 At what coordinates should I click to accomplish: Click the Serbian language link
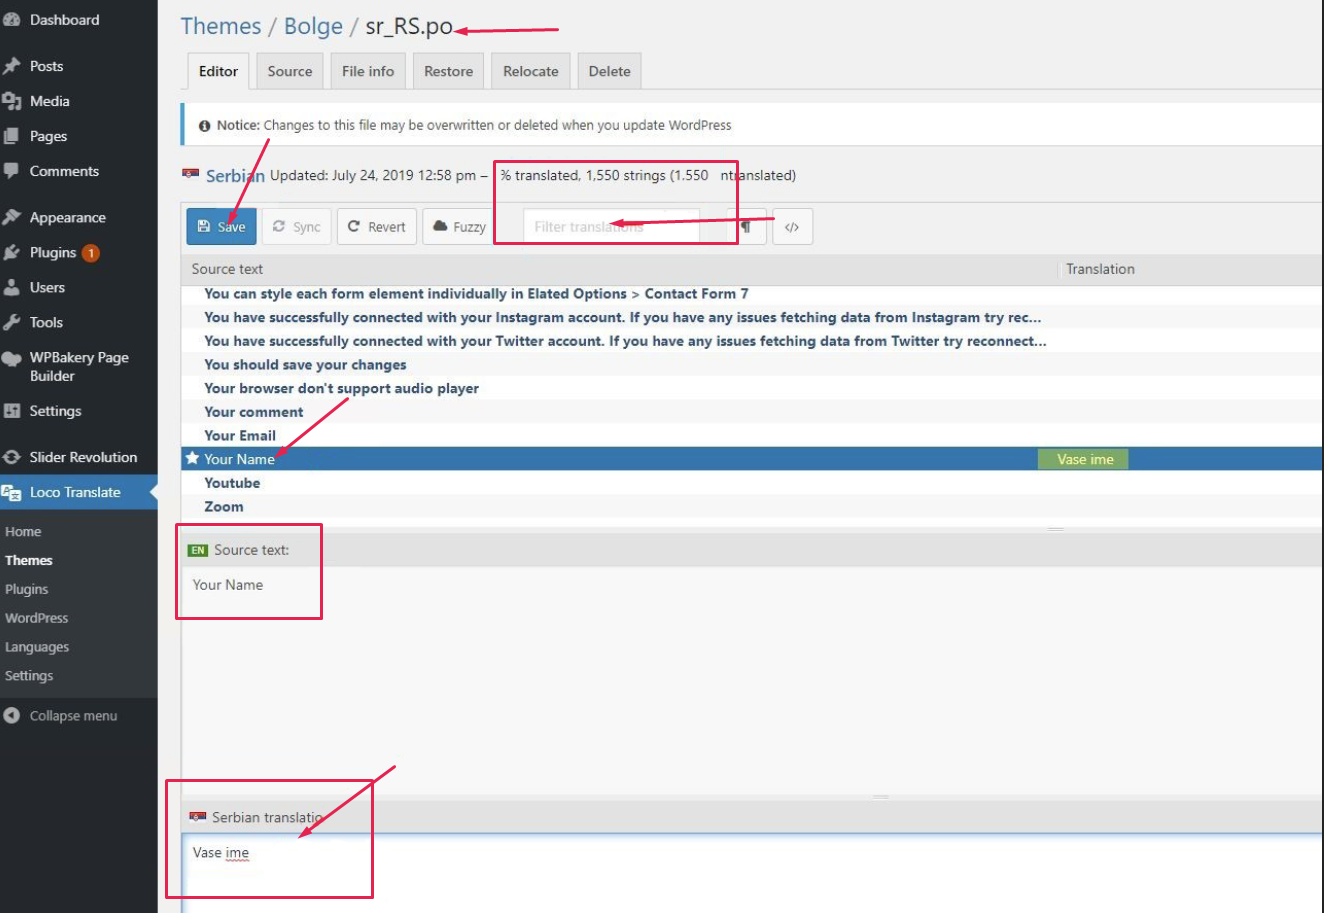pyautogui.click(x=235, y=175)
